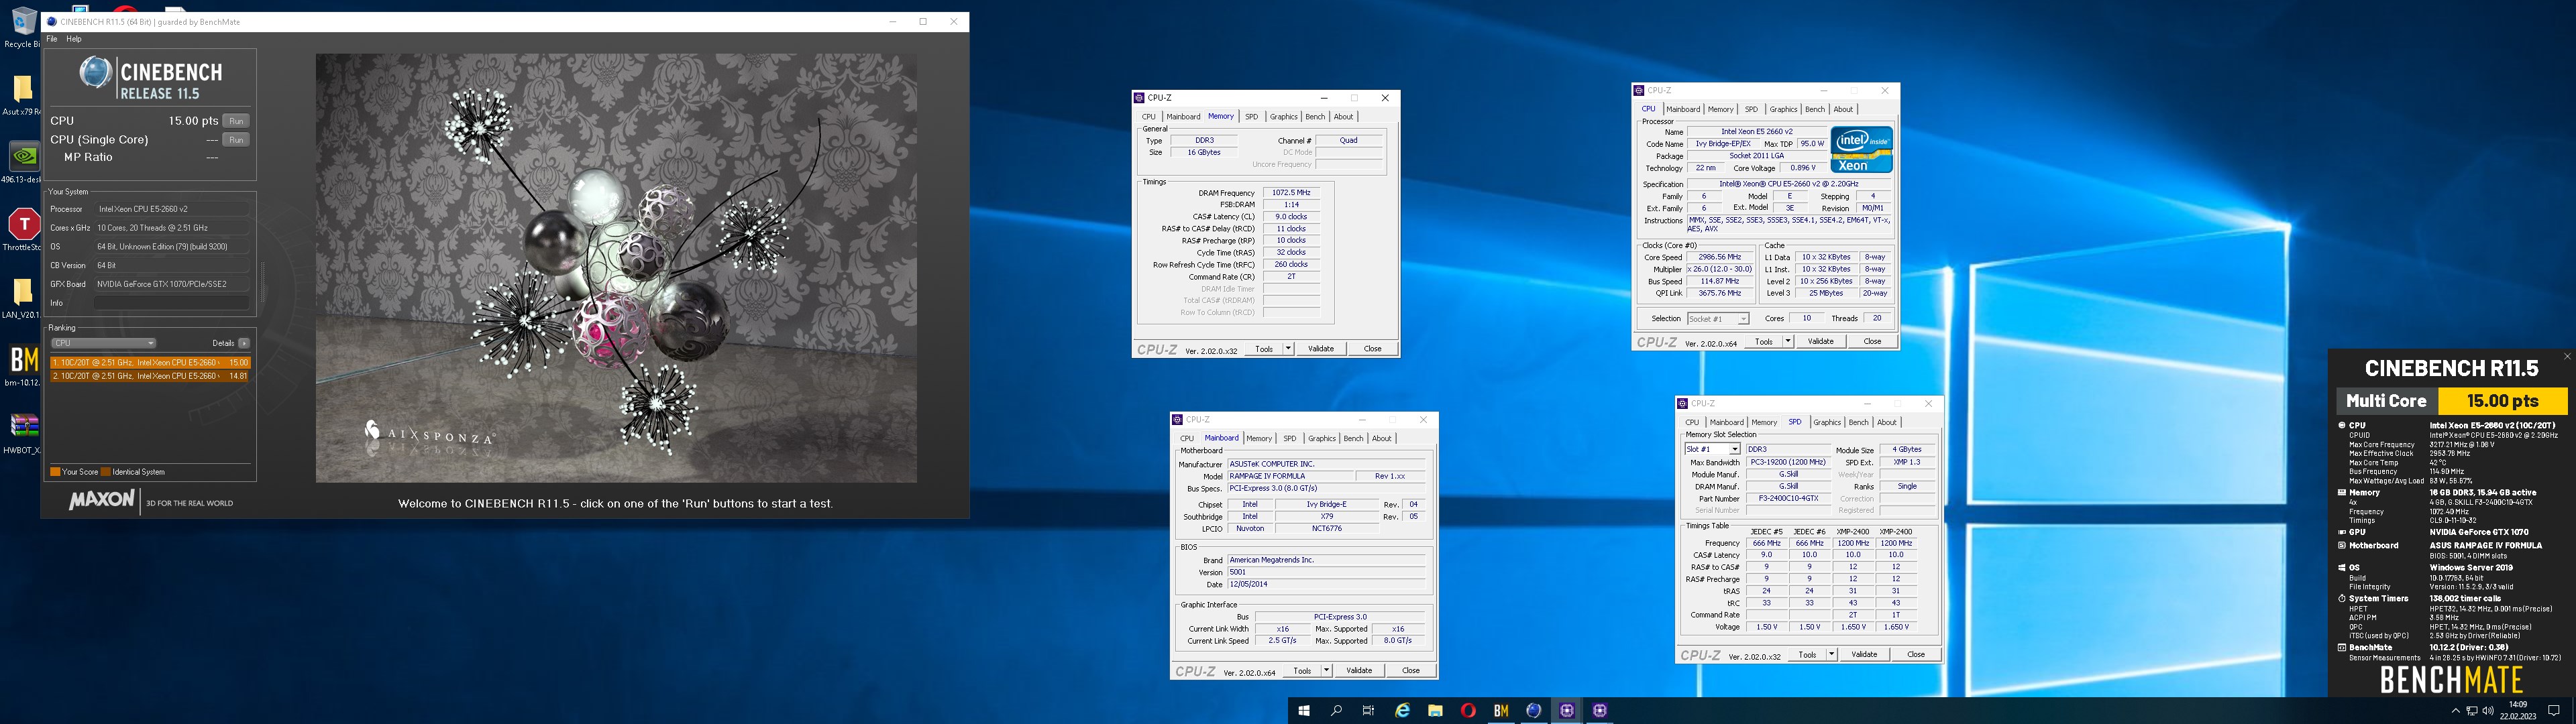Click the Cinebench Your Score legend swatch
The image size is (2576, 724).
(55, 472)
